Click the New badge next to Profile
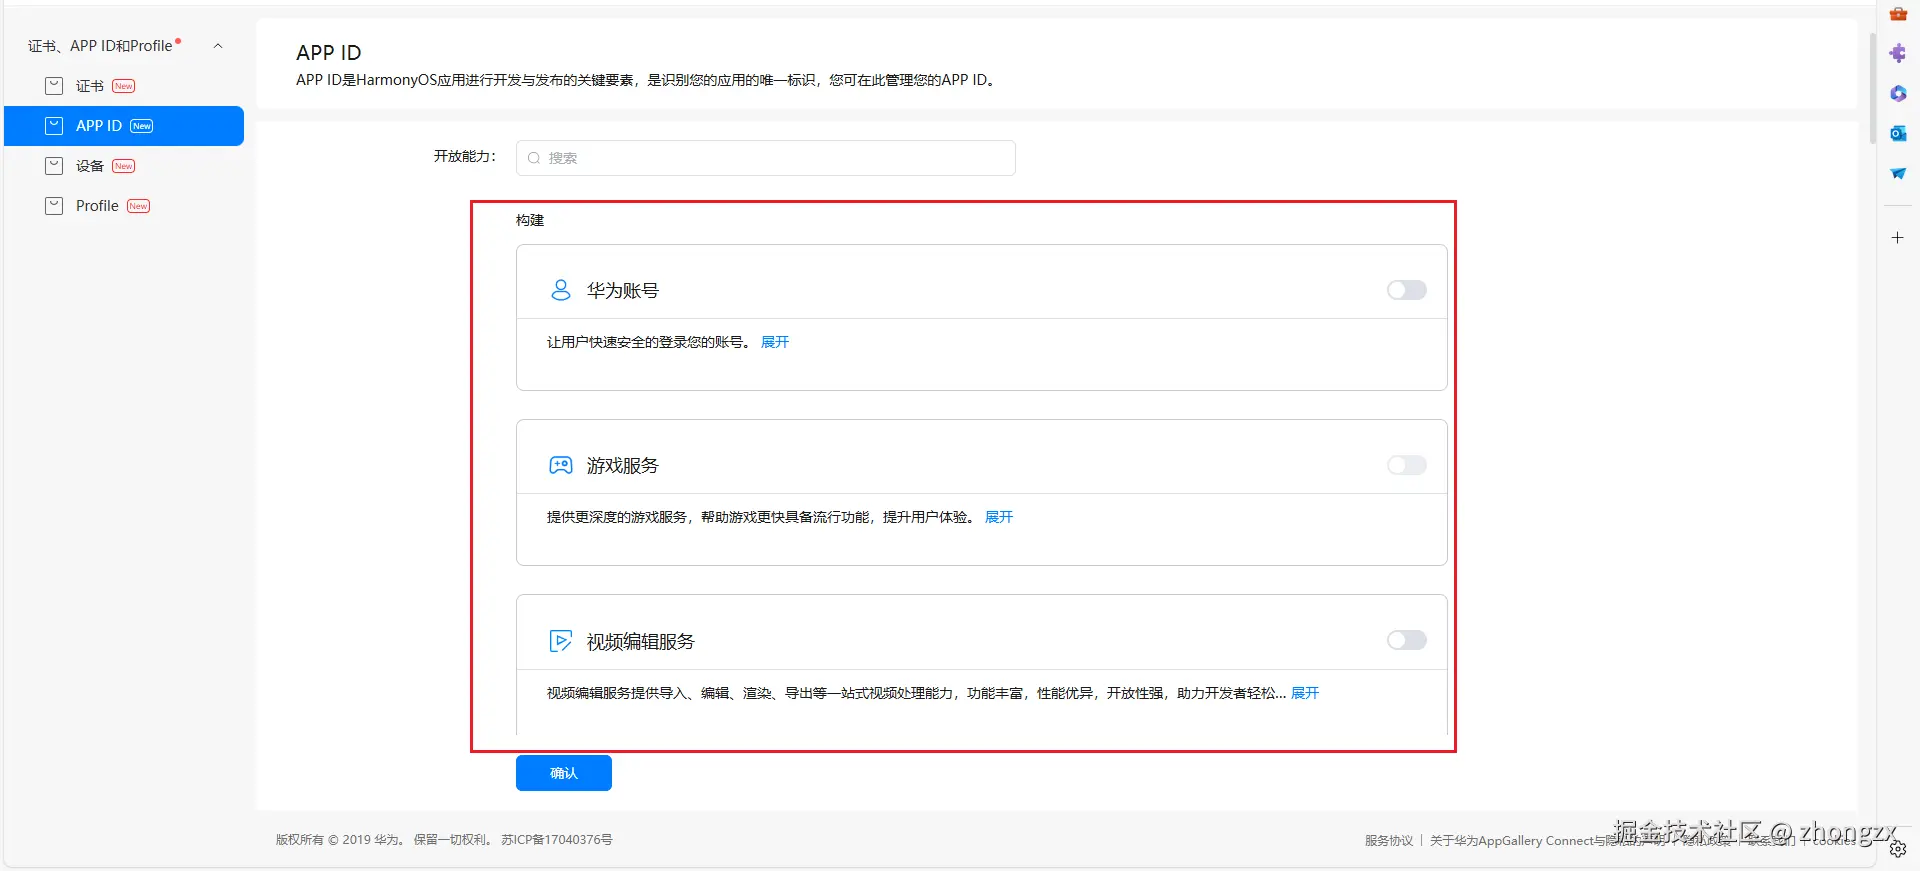The width and height of the screenshot is (1920, 871). point(139,206)
